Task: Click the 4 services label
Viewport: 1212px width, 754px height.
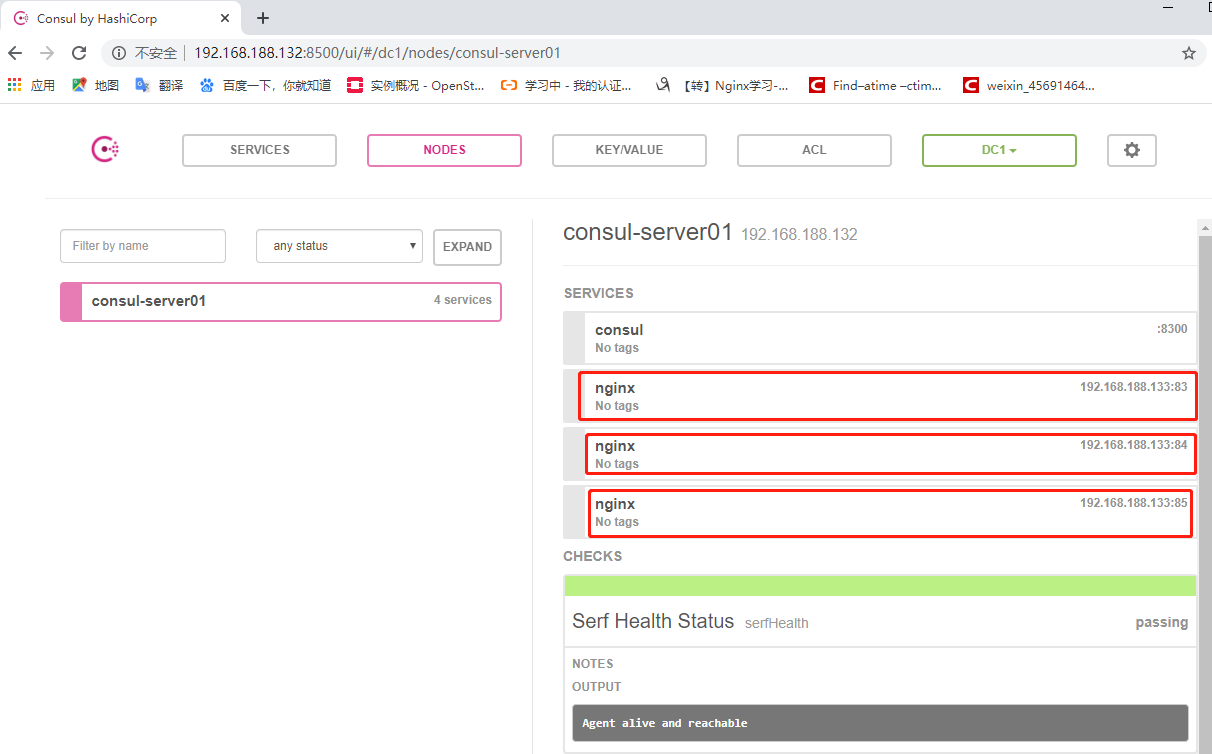Action: click(x=462, y=300)
